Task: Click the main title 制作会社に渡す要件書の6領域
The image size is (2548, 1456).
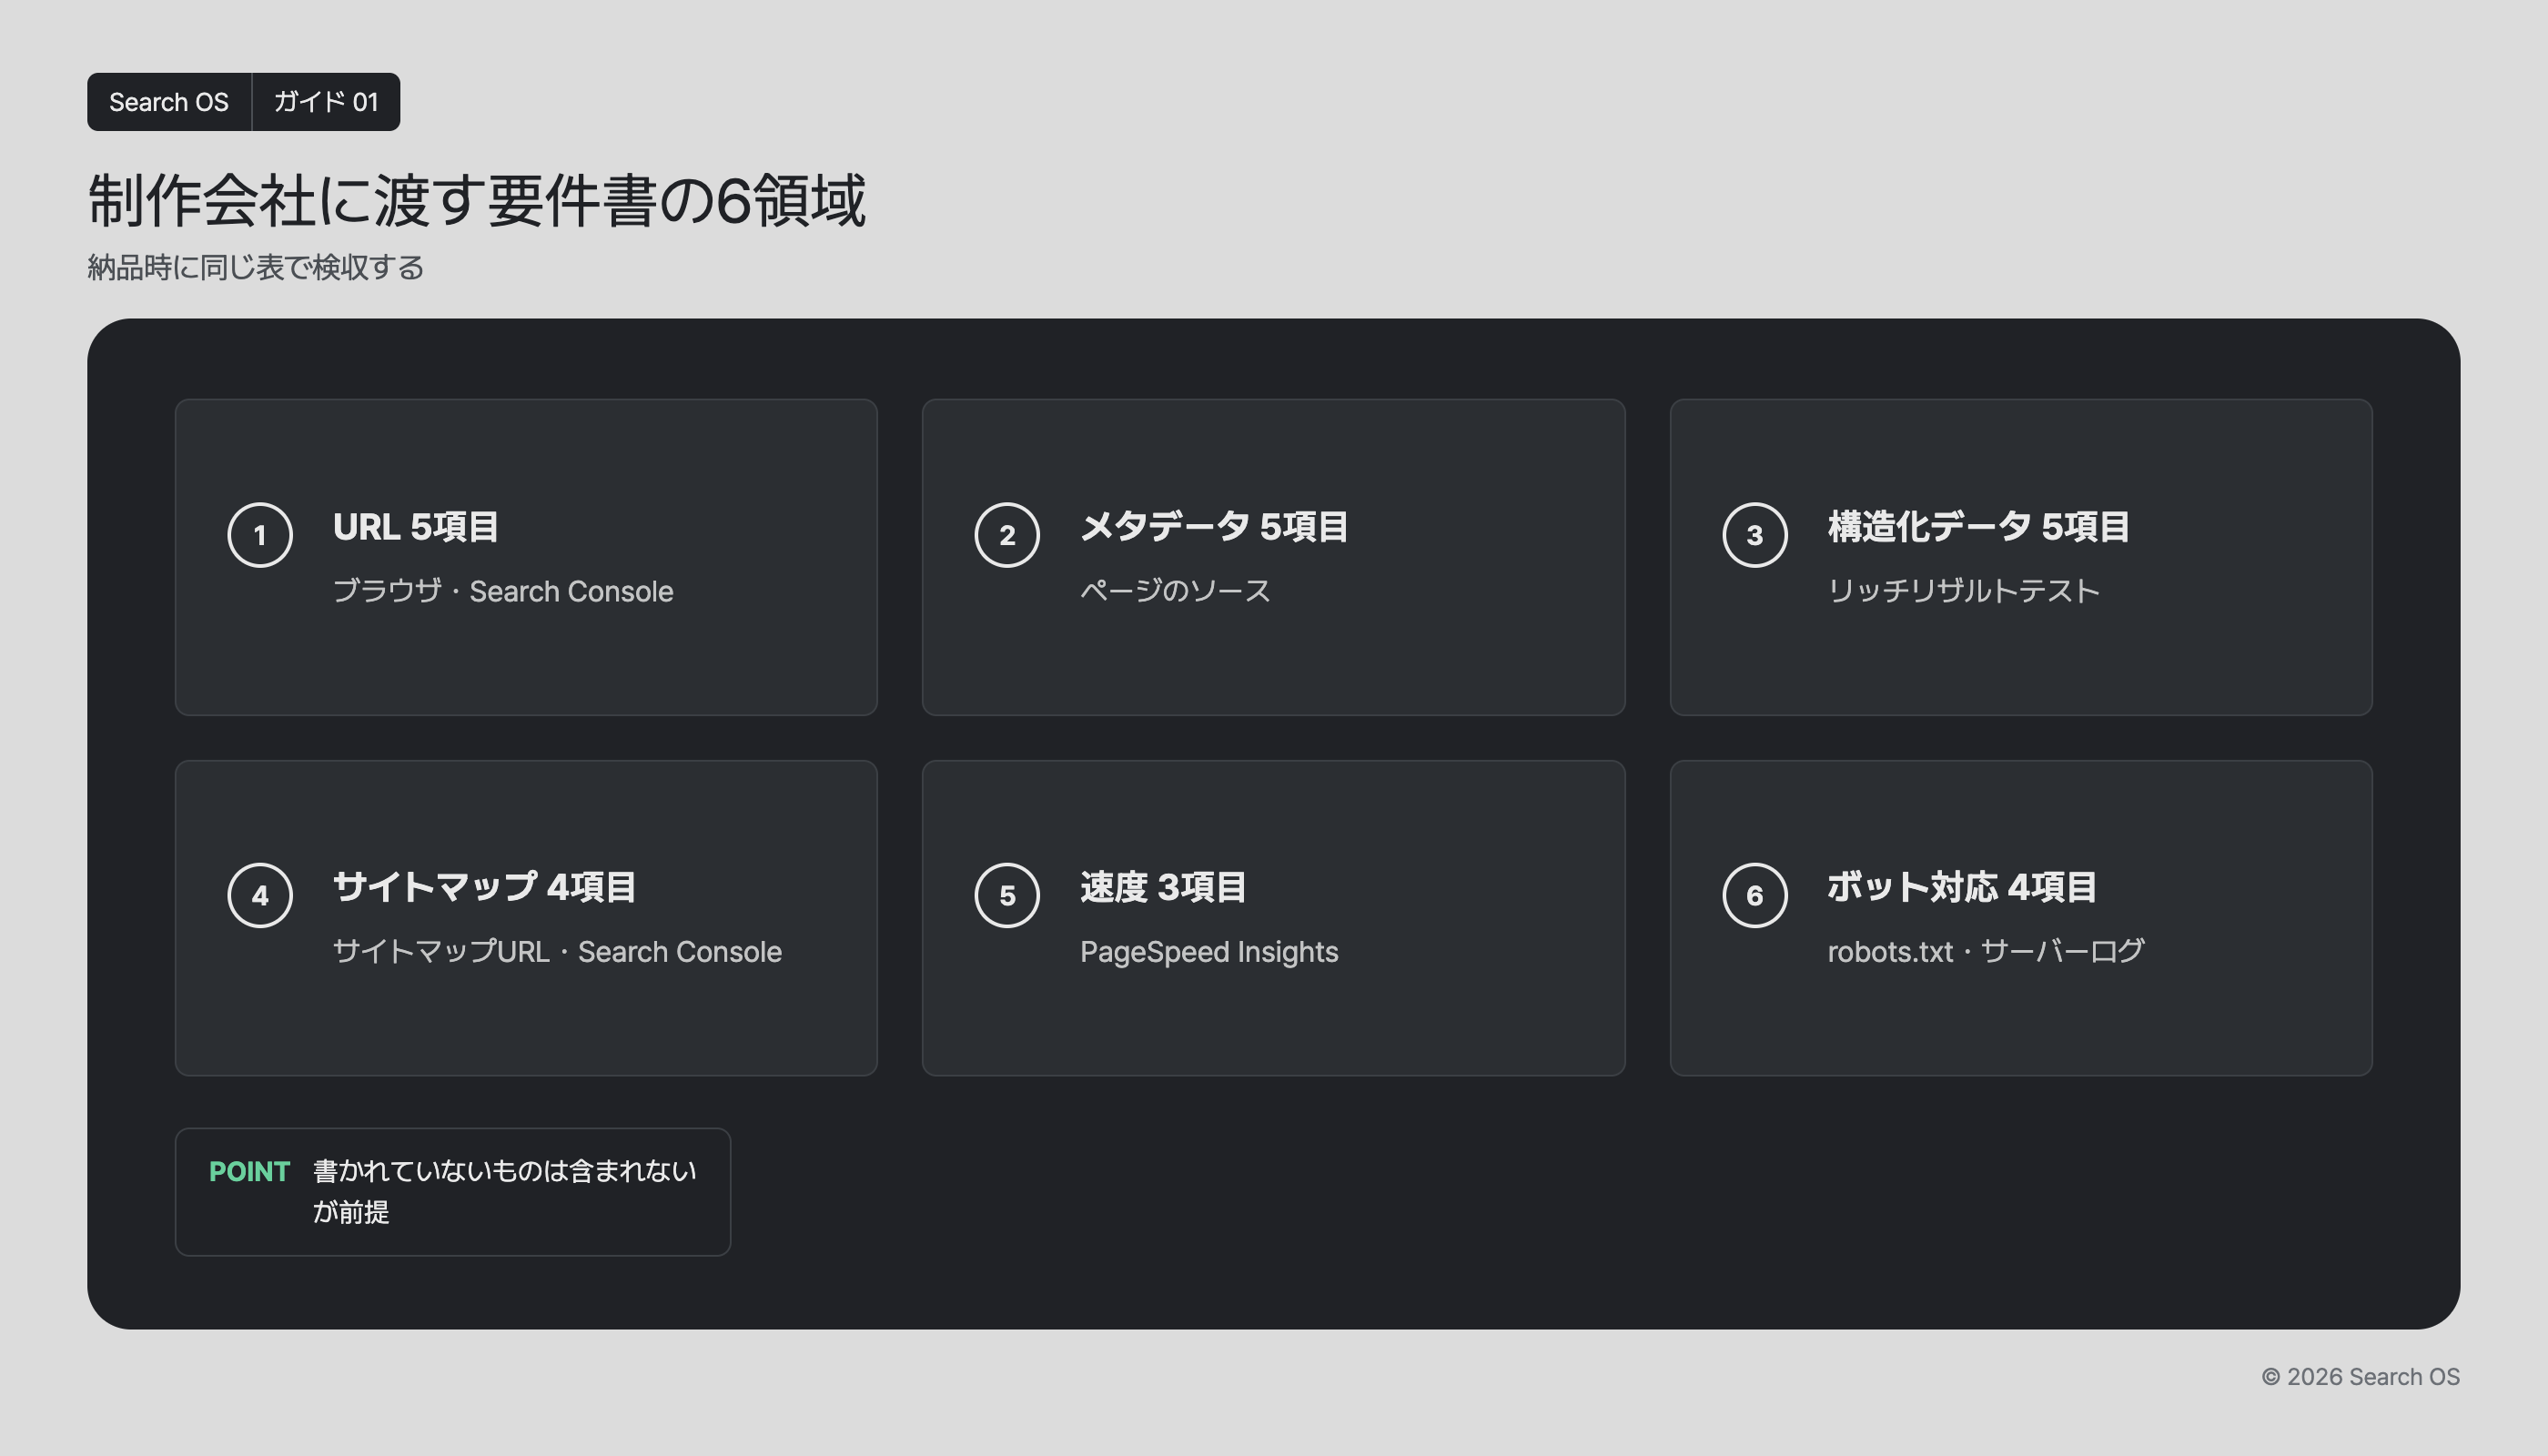Action: [x=476, y=200]
